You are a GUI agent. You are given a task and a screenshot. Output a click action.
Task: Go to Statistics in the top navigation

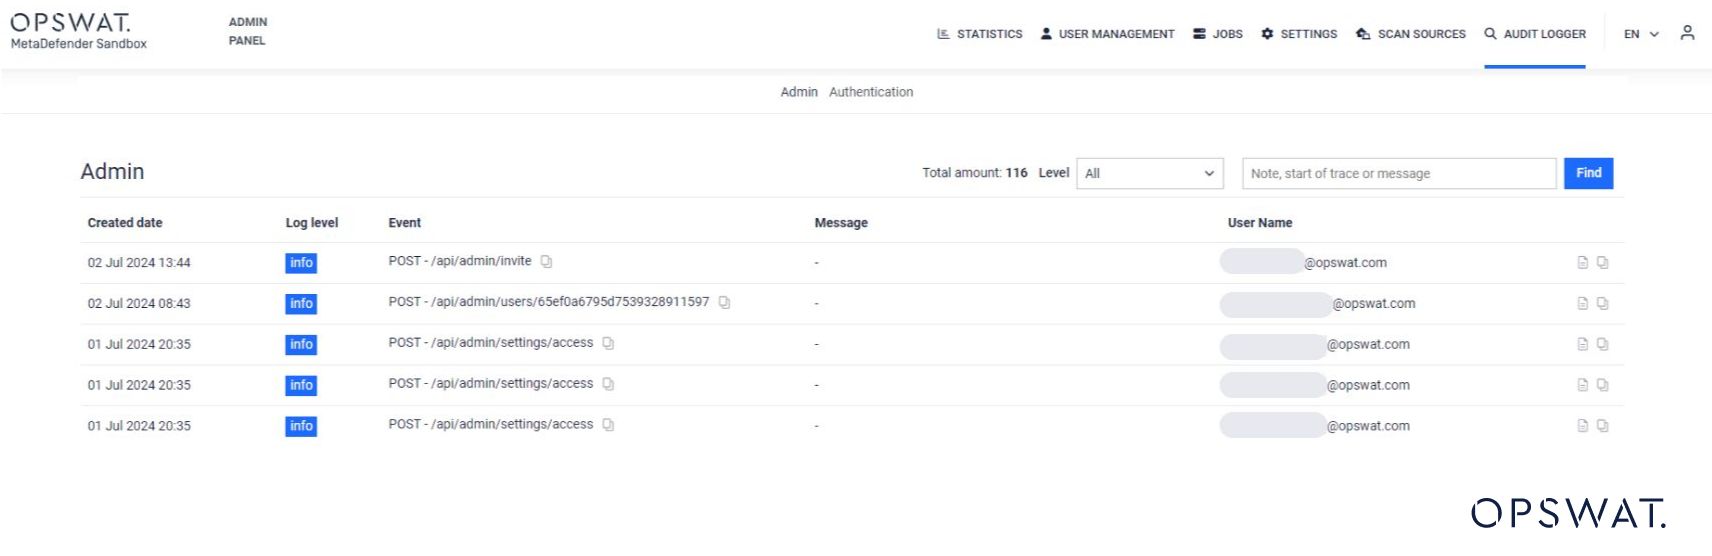pyautogui.click(x=979, y=34)
